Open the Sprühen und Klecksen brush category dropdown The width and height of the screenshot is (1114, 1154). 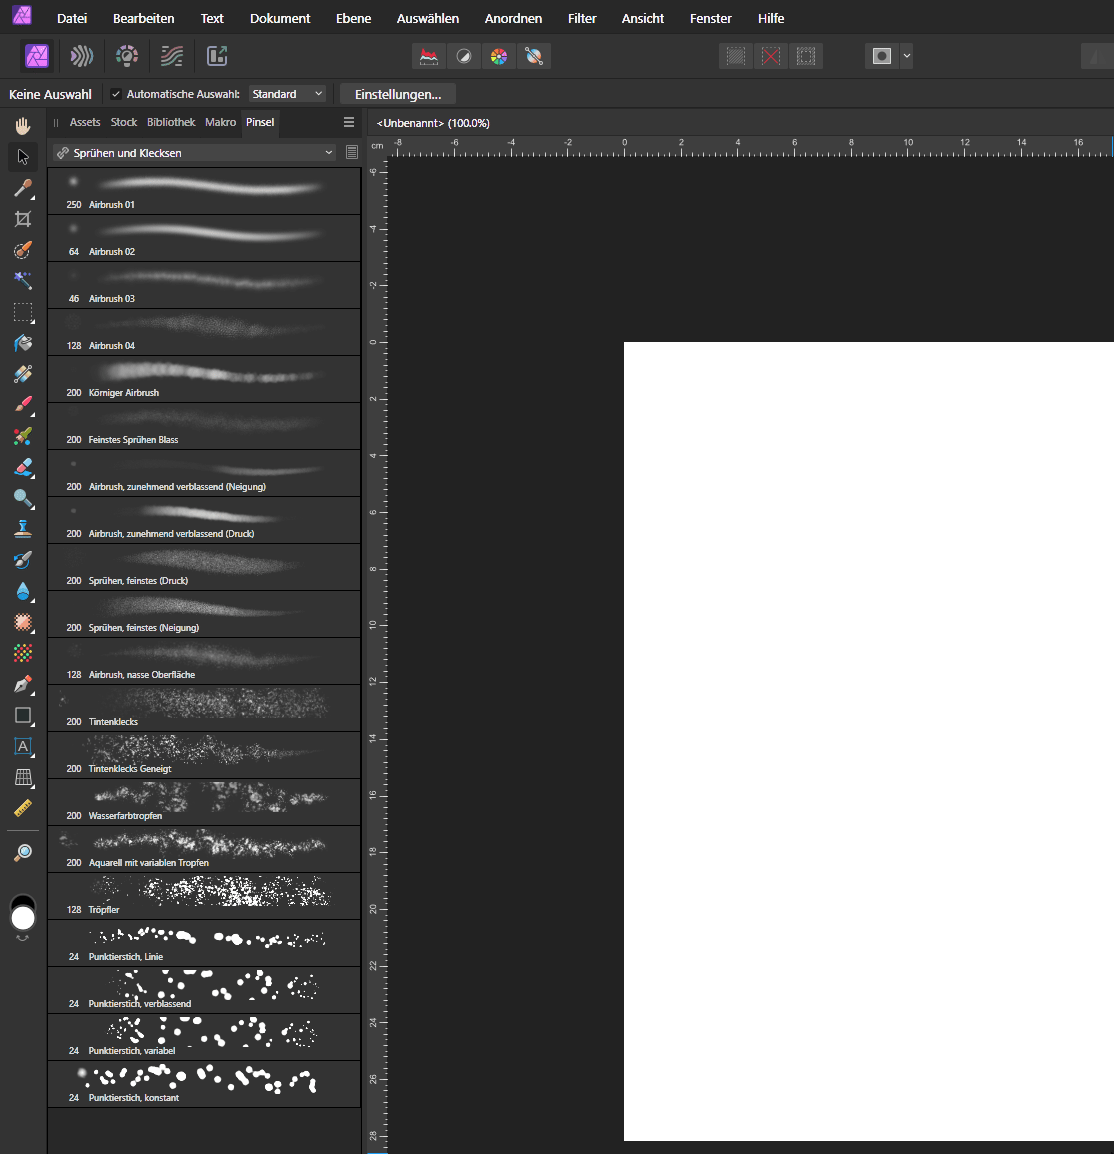(193, 153)
